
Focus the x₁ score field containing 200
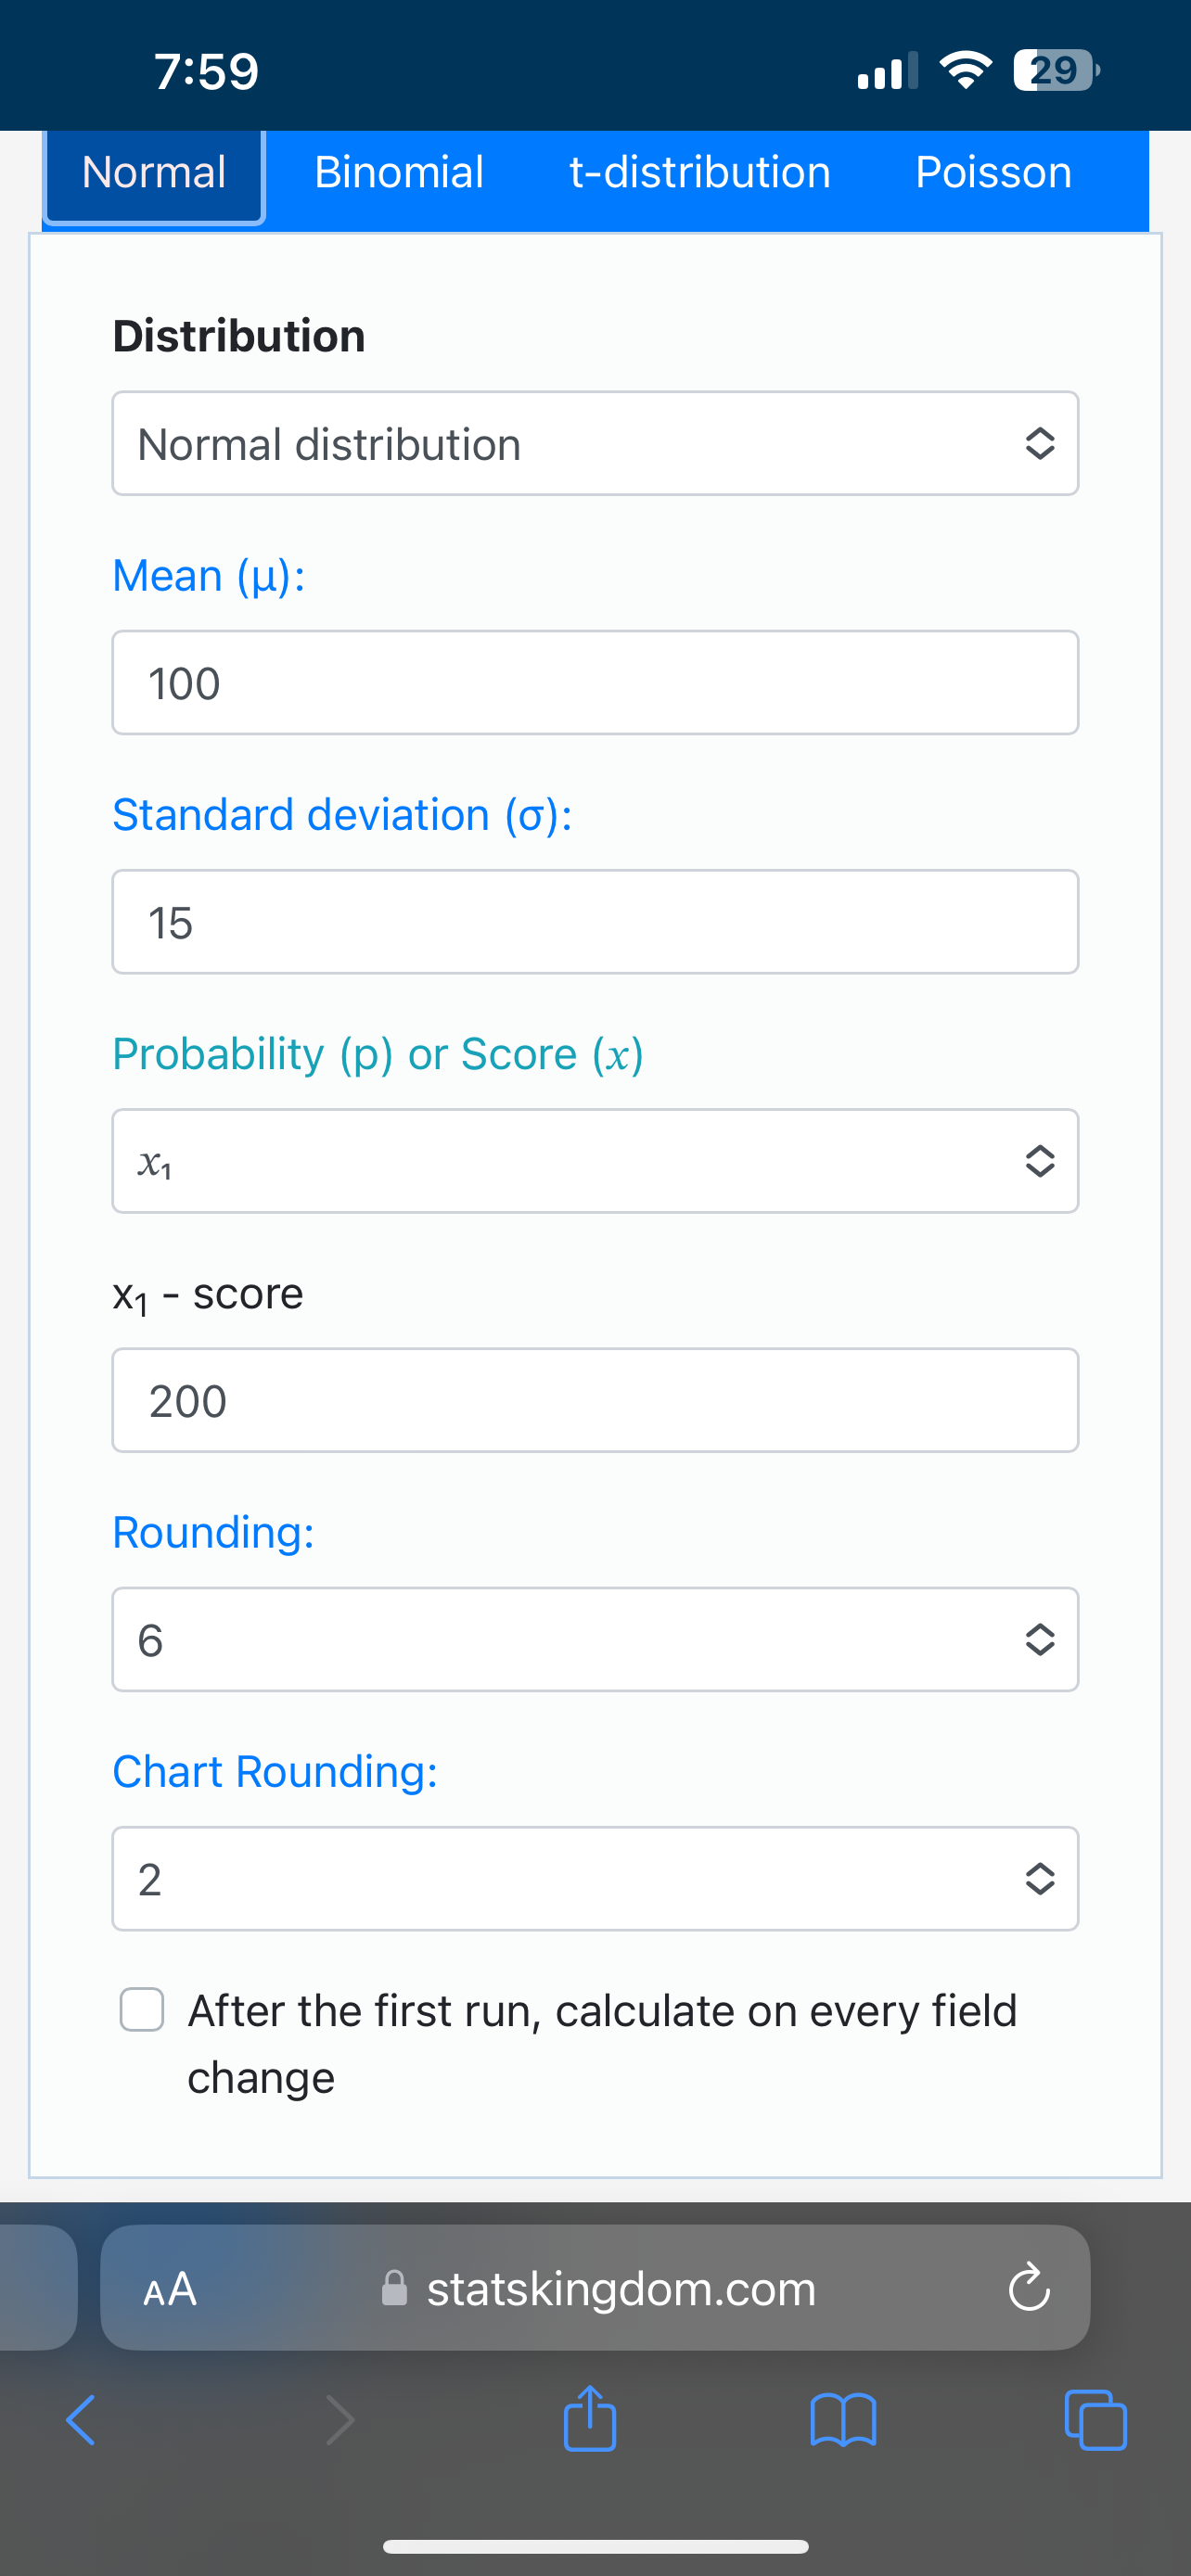coord(595,1400)
